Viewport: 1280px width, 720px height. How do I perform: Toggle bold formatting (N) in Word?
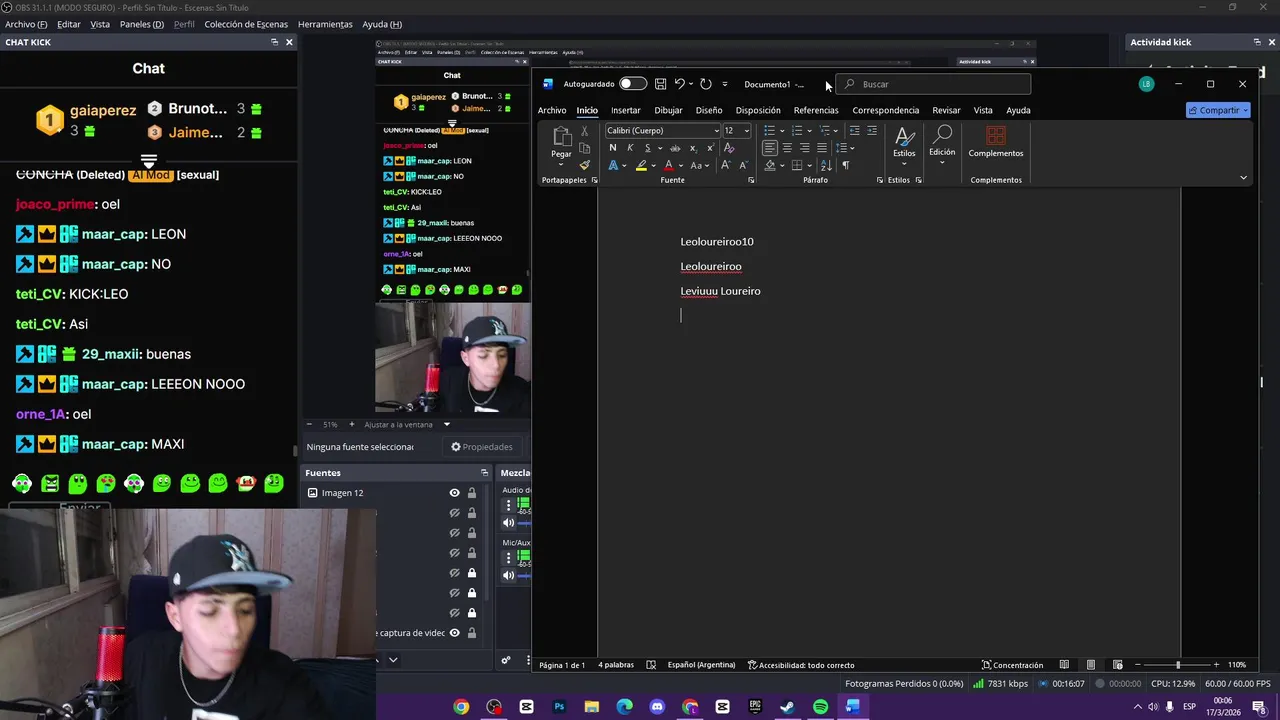(612, 148)
